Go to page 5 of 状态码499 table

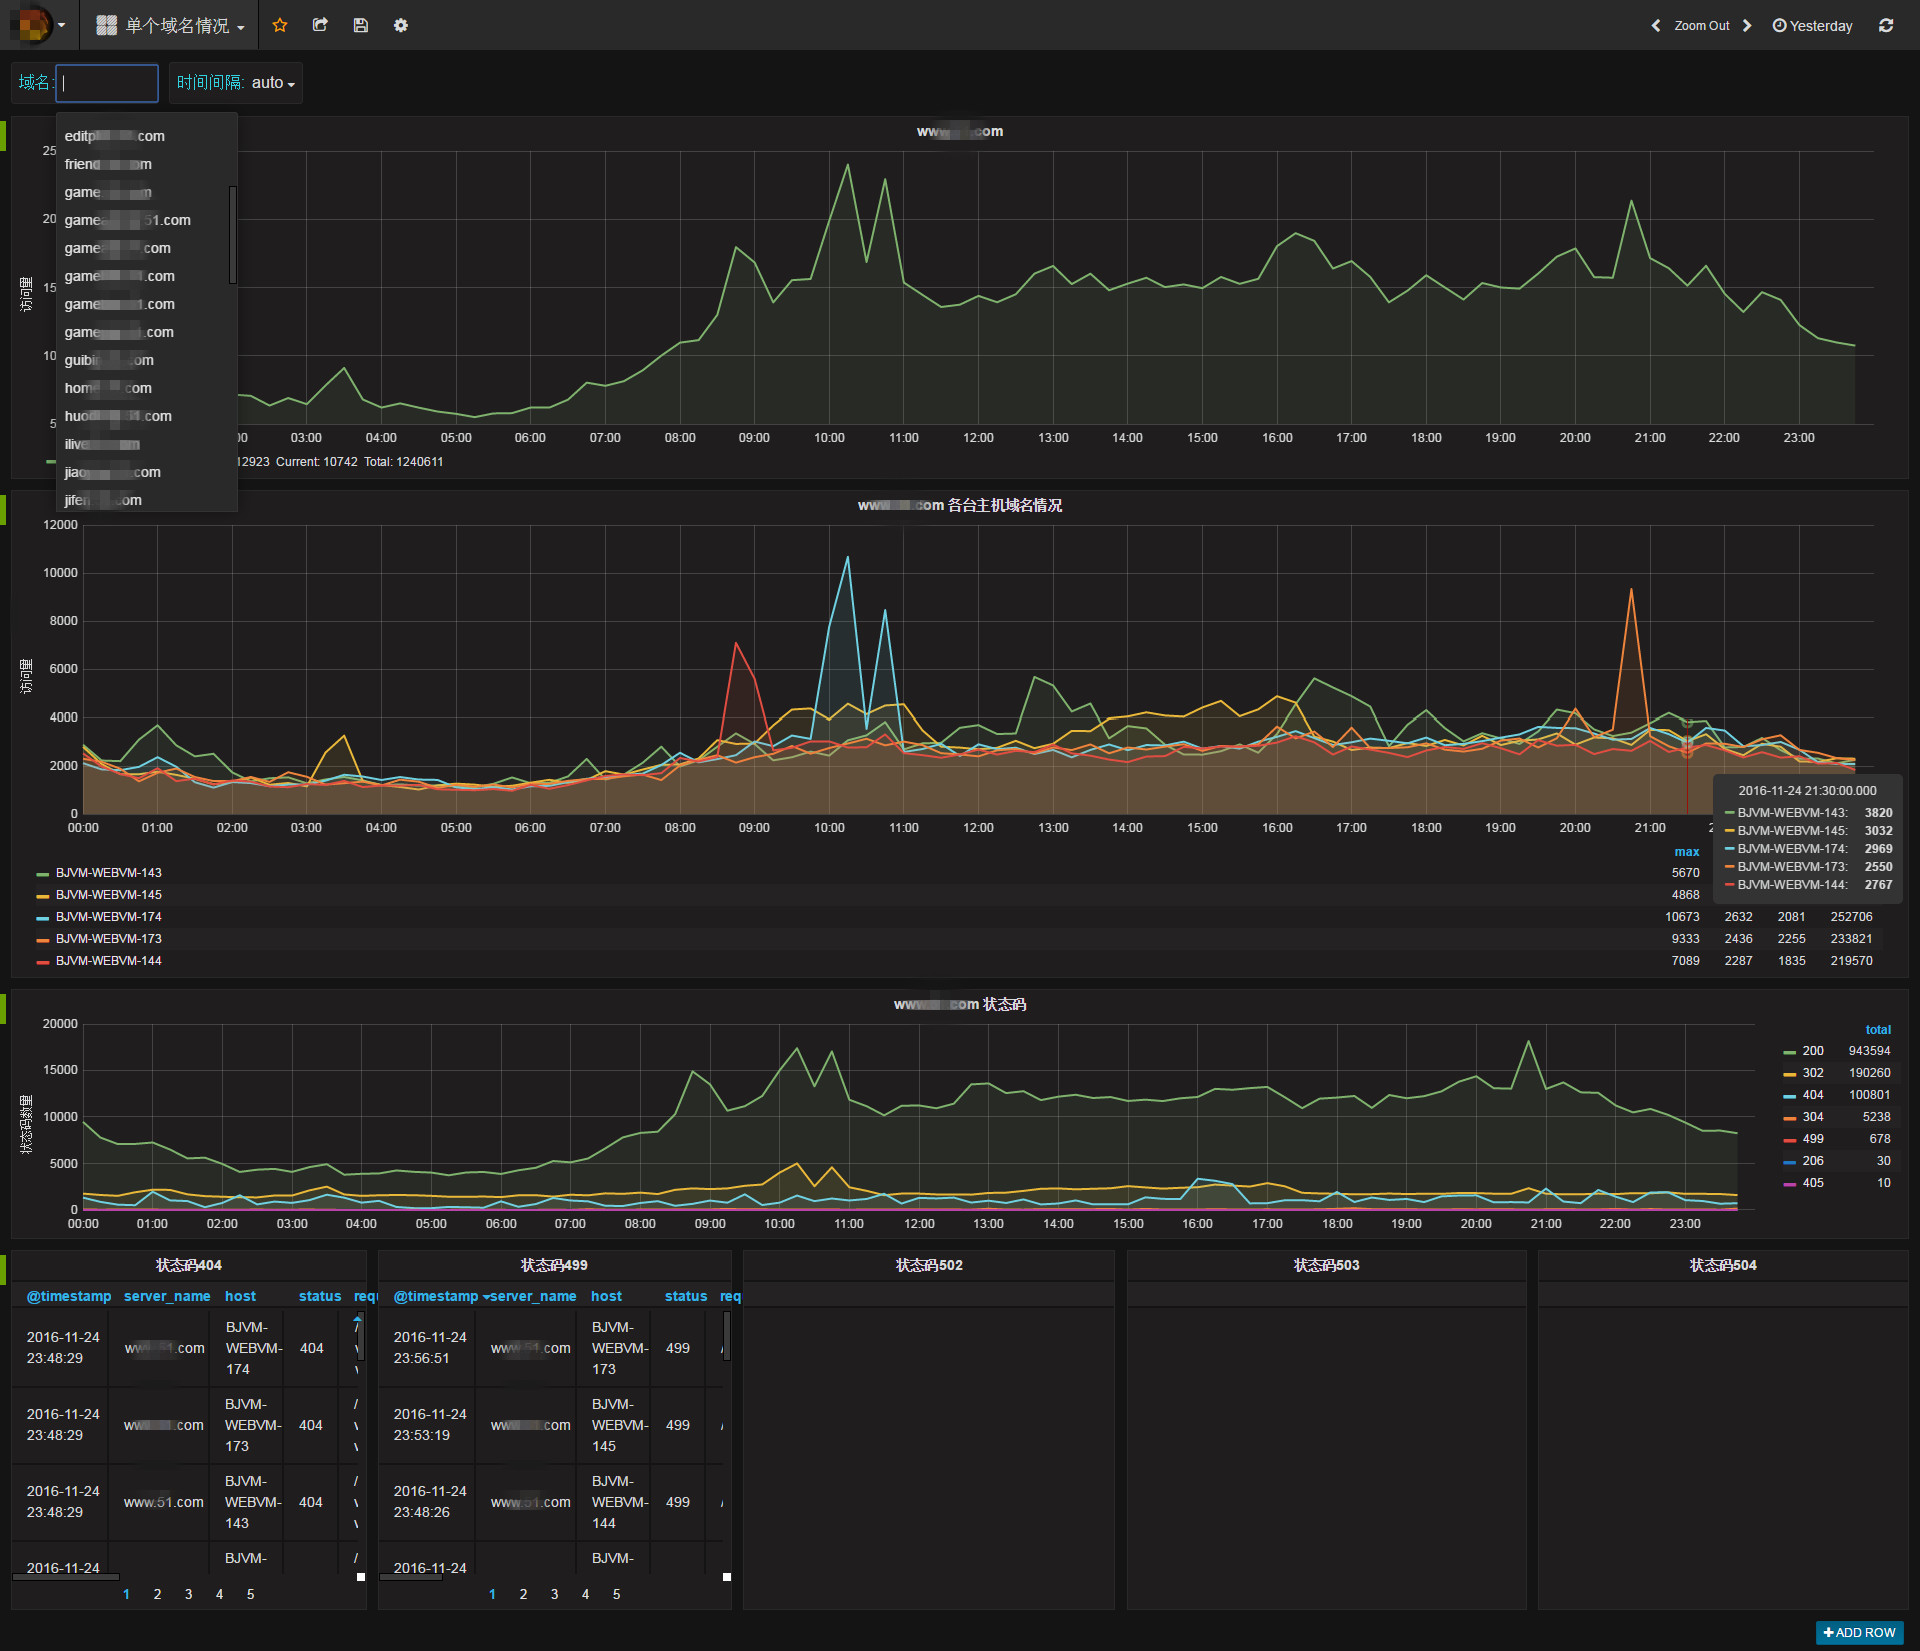(x=616, y=1594)
